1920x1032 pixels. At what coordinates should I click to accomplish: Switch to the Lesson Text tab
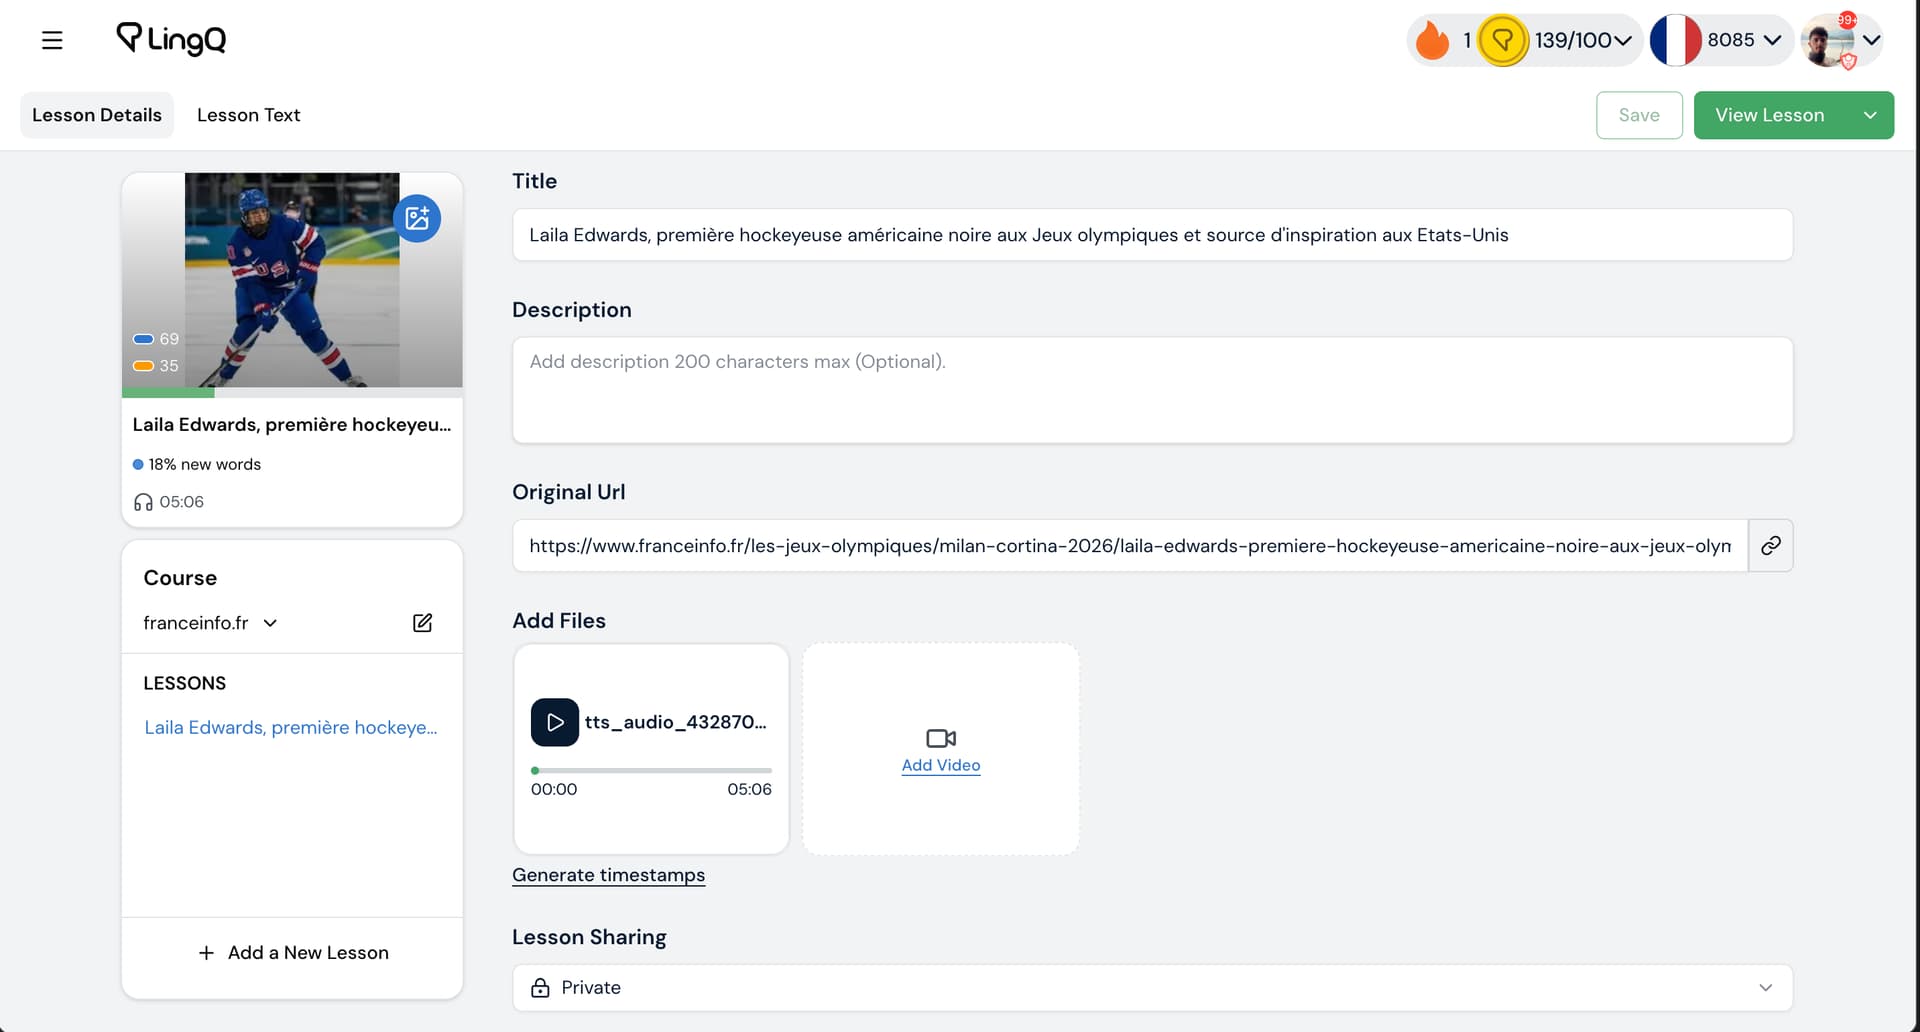248,115
